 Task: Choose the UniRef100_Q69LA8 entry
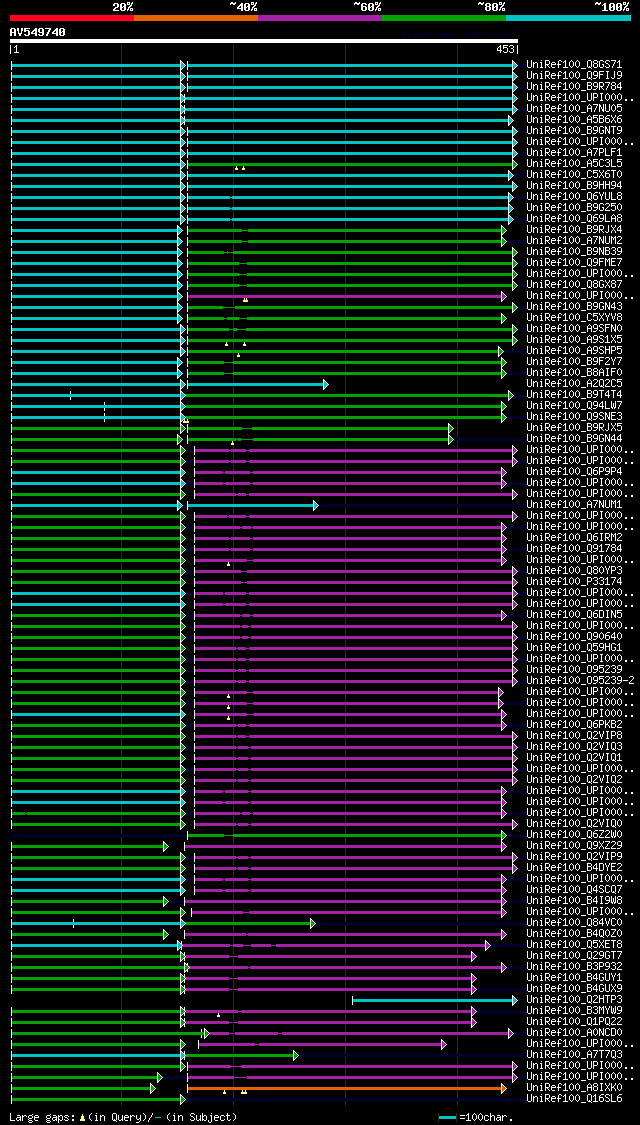tap(574, 218)
